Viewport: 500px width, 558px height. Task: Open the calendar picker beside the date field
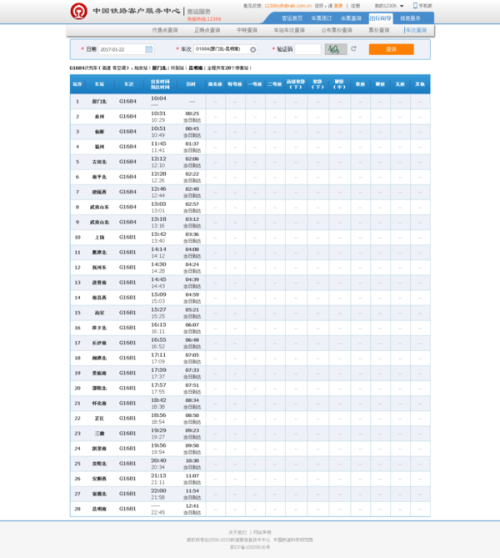click(149, 49)
